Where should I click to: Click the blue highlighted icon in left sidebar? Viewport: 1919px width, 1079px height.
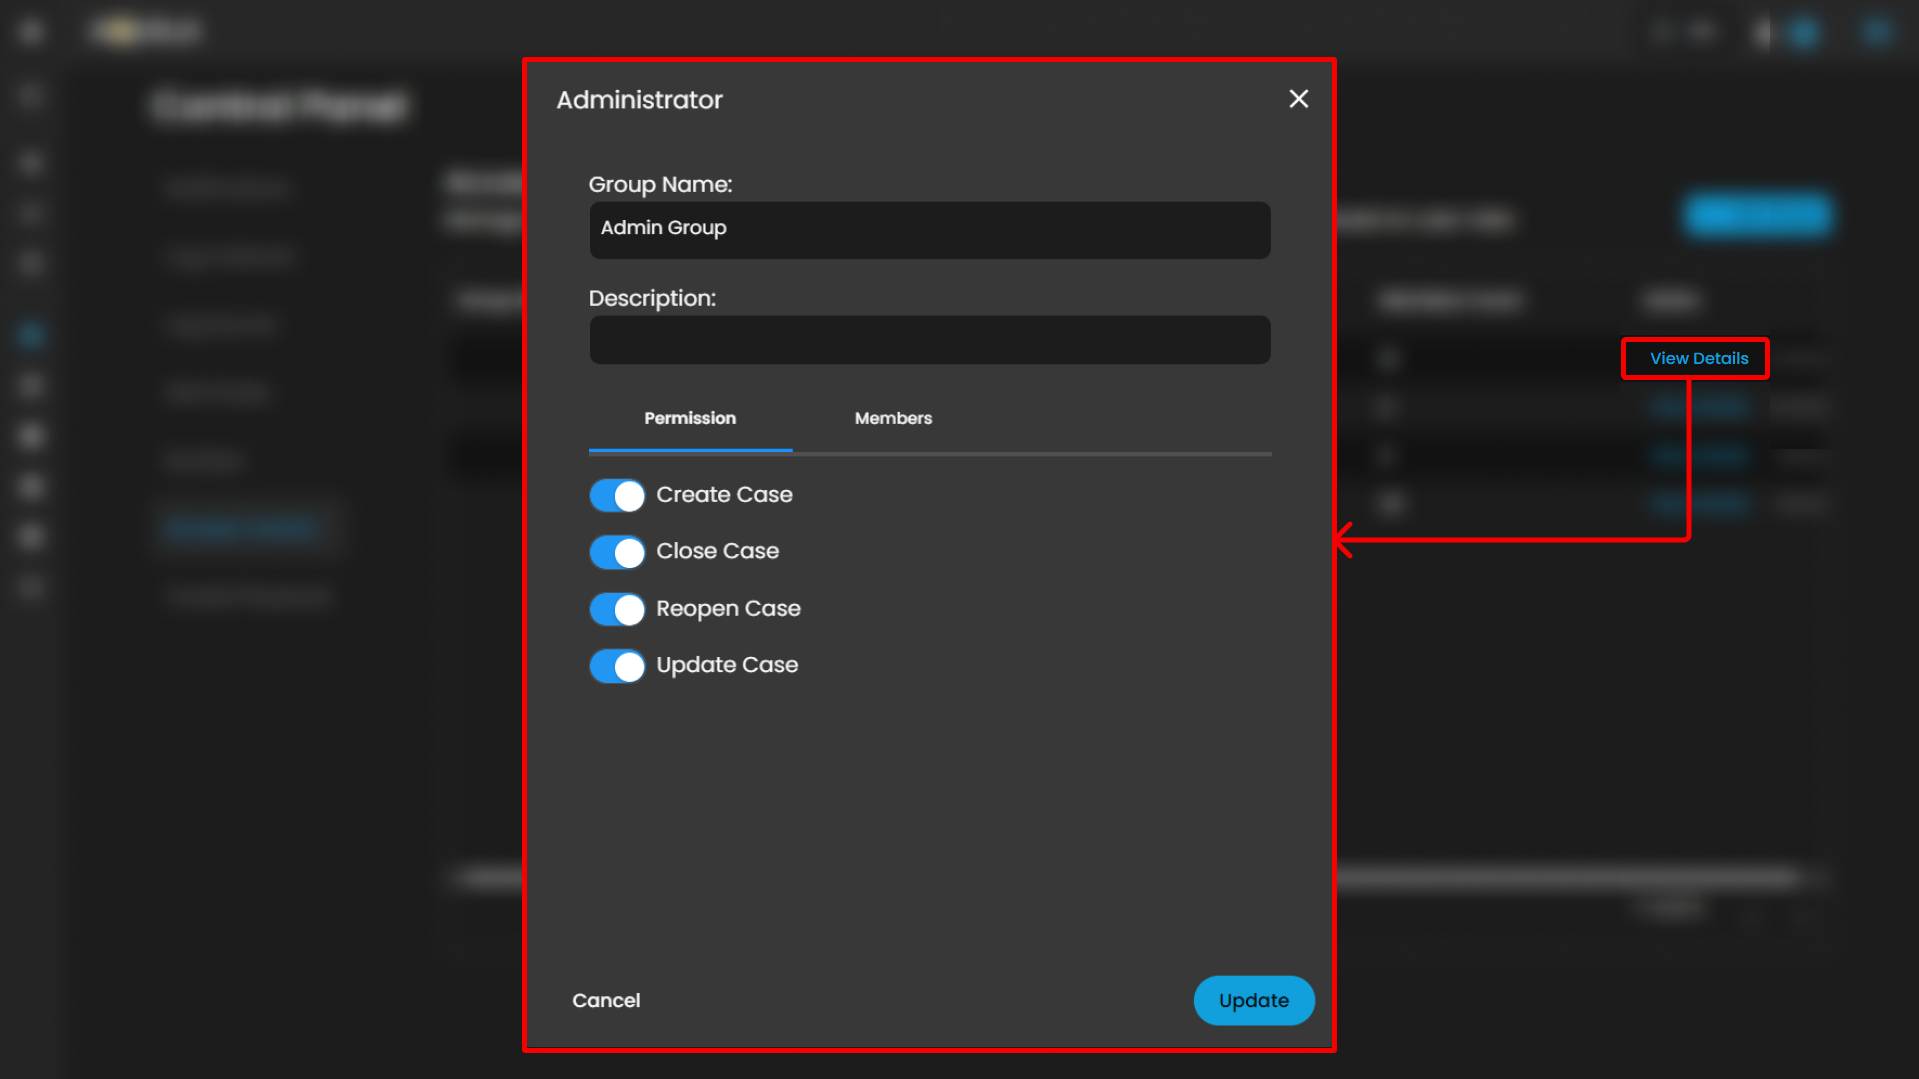(30, 335)
